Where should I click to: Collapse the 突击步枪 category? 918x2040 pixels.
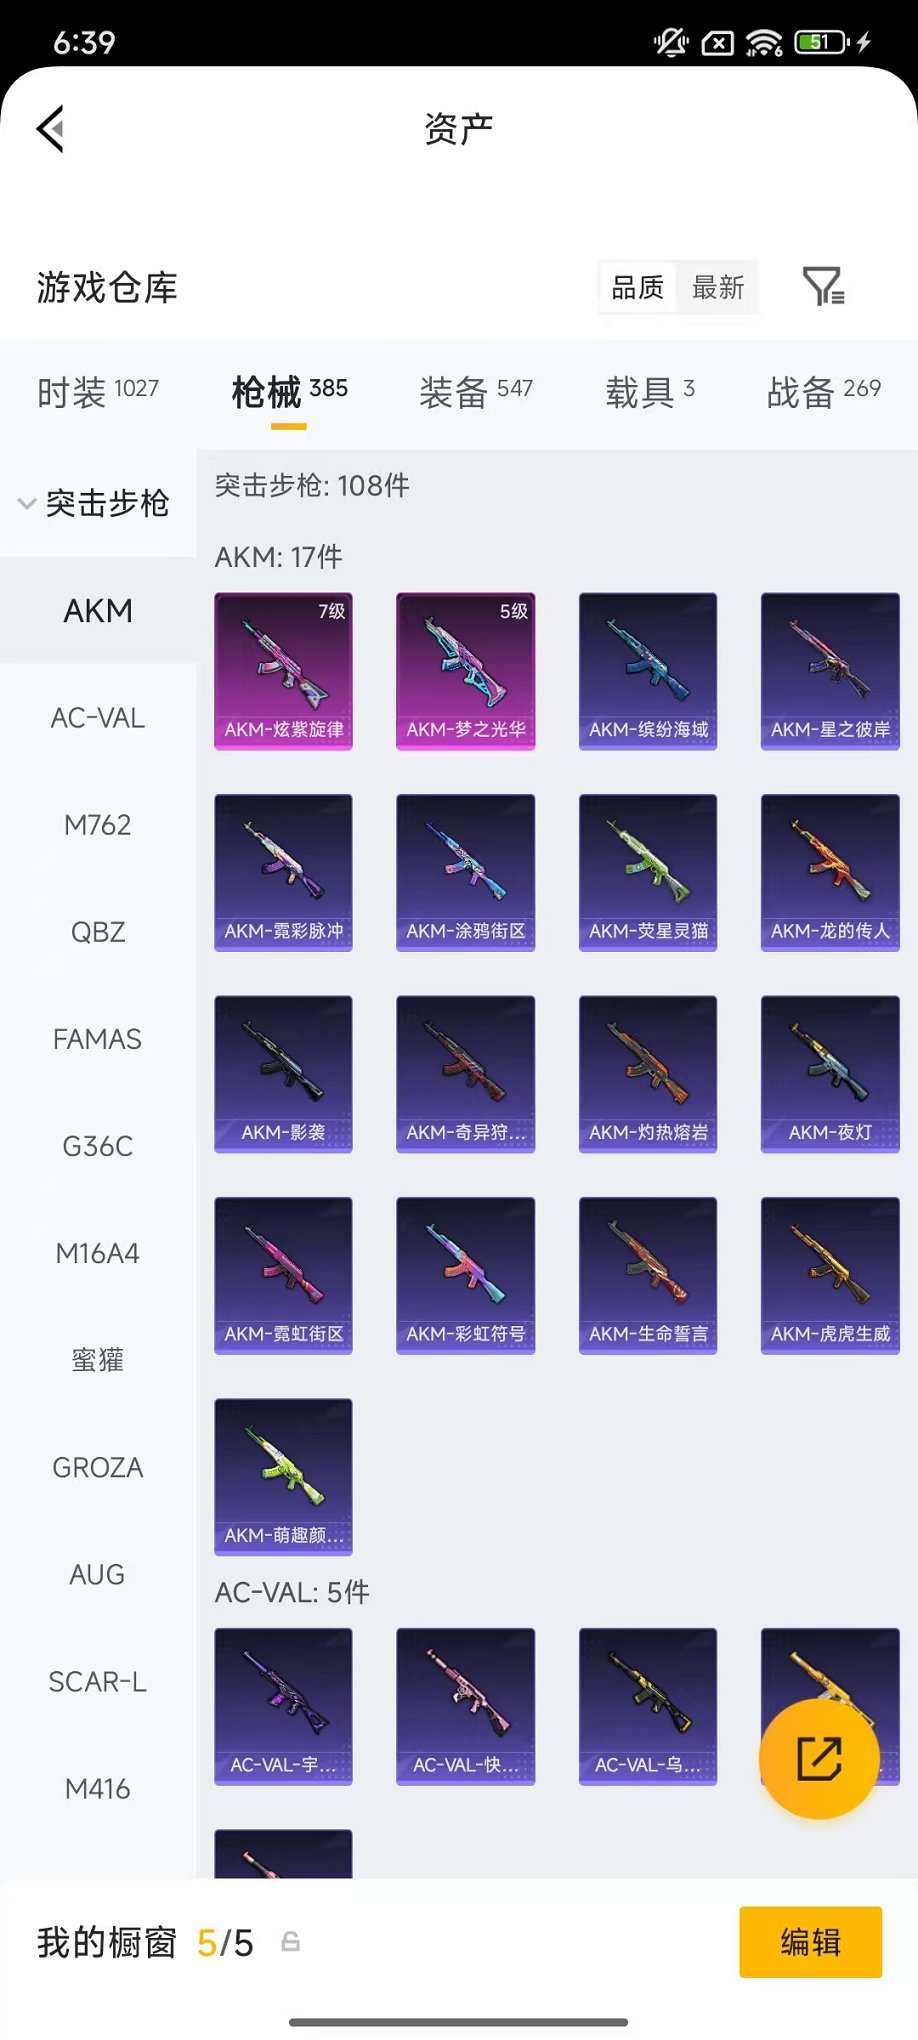(97, 503)
